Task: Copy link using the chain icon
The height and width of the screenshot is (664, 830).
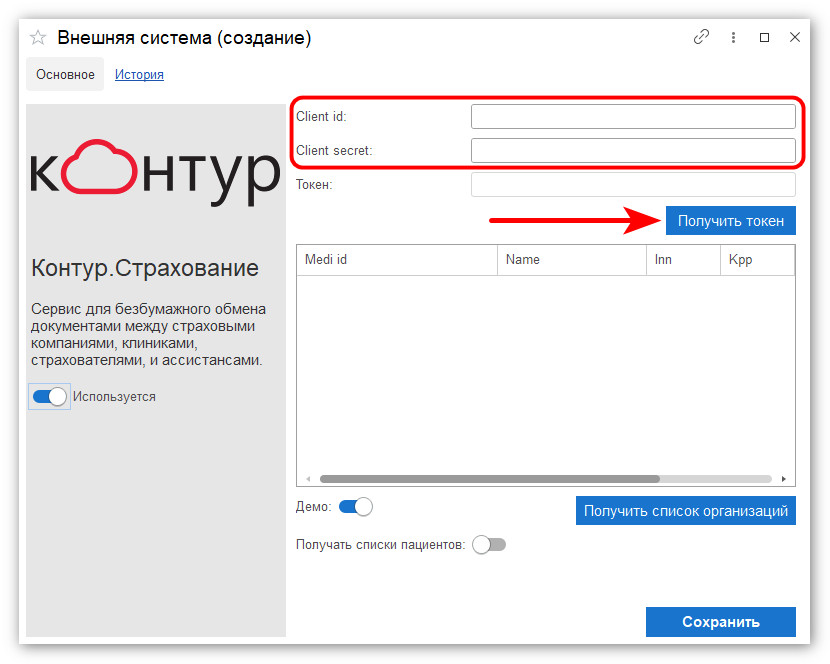Action: [701, 37]
